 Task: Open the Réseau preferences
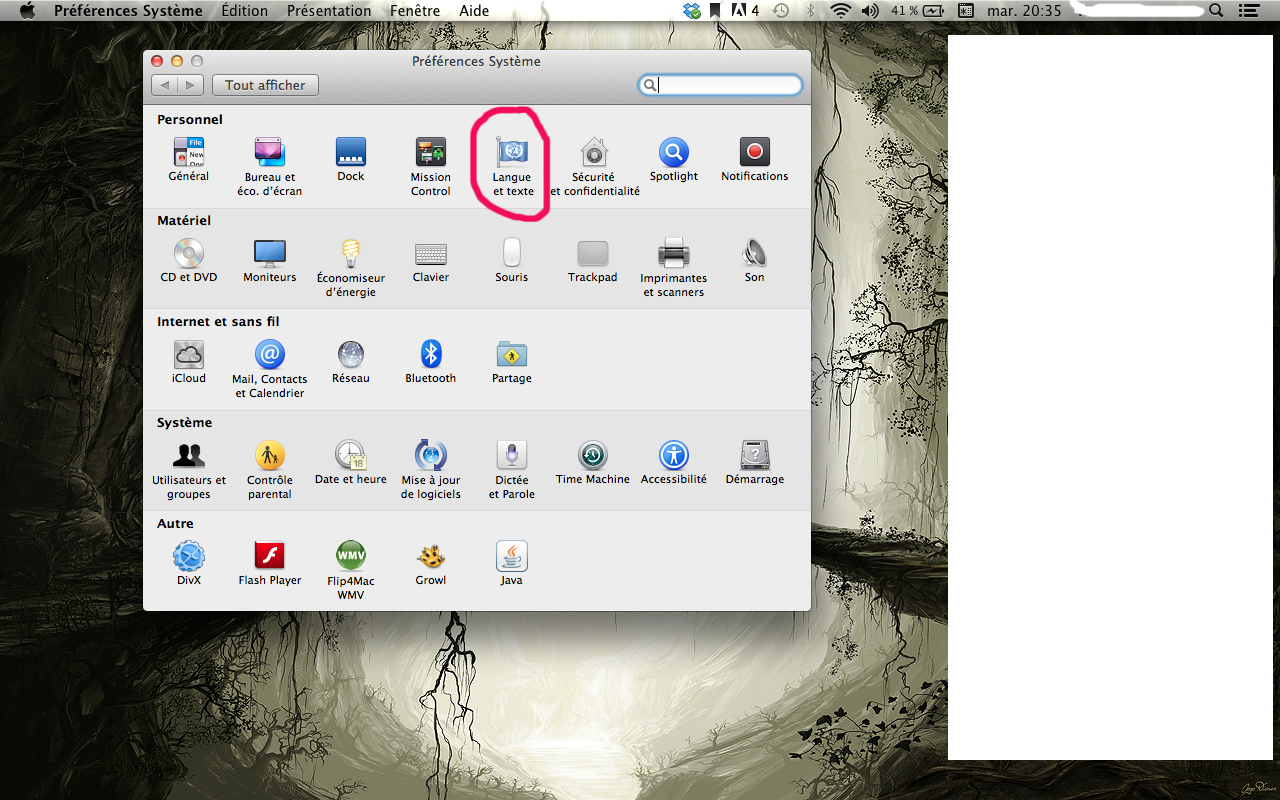[x=351, y=362]
